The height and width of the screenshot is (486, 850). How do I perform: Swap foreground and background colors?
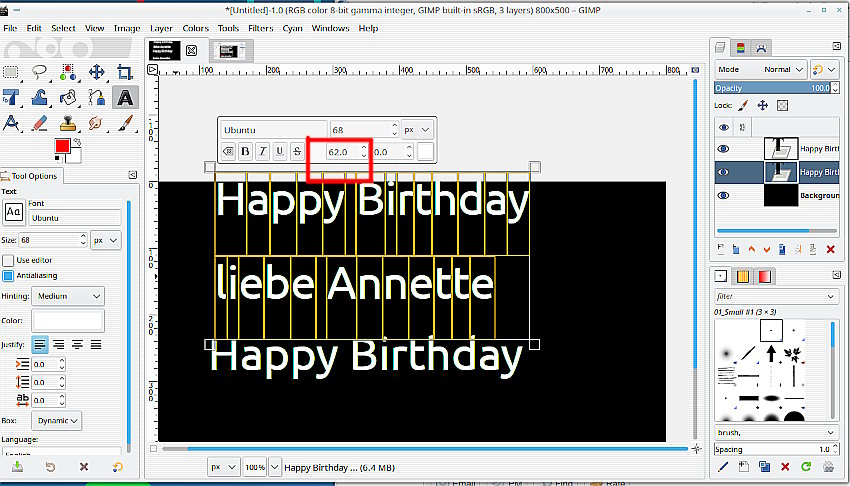pyautogui.click(x=77, y=142)
